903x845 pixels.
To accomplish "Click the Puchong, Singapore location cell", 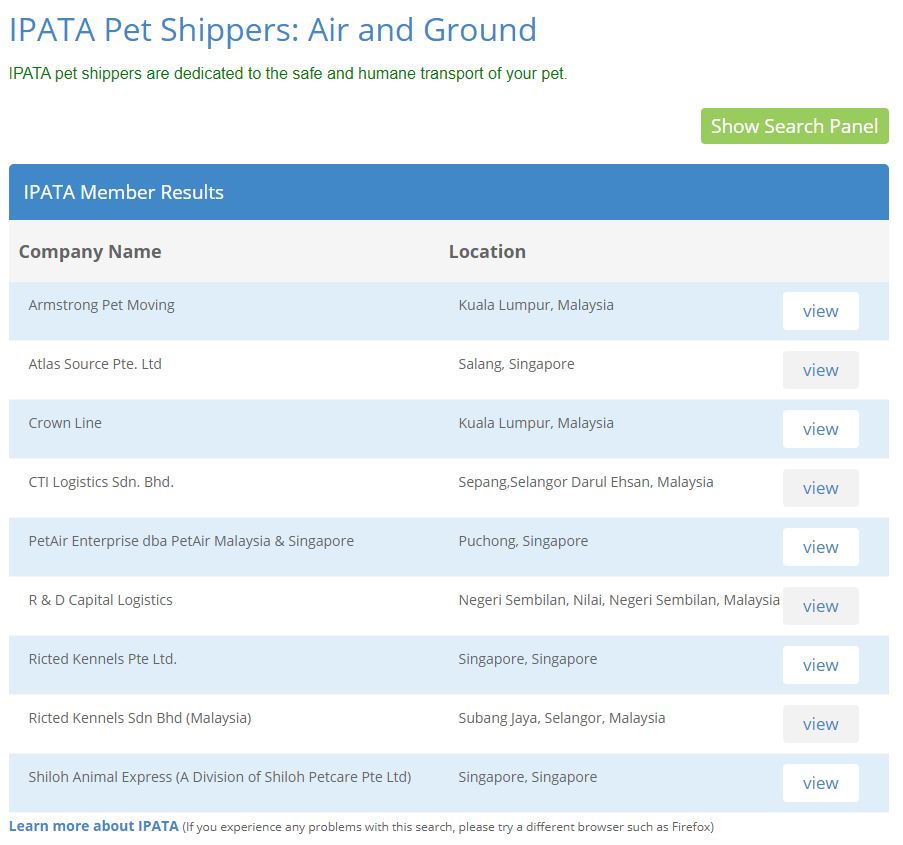I will [523, 541].
